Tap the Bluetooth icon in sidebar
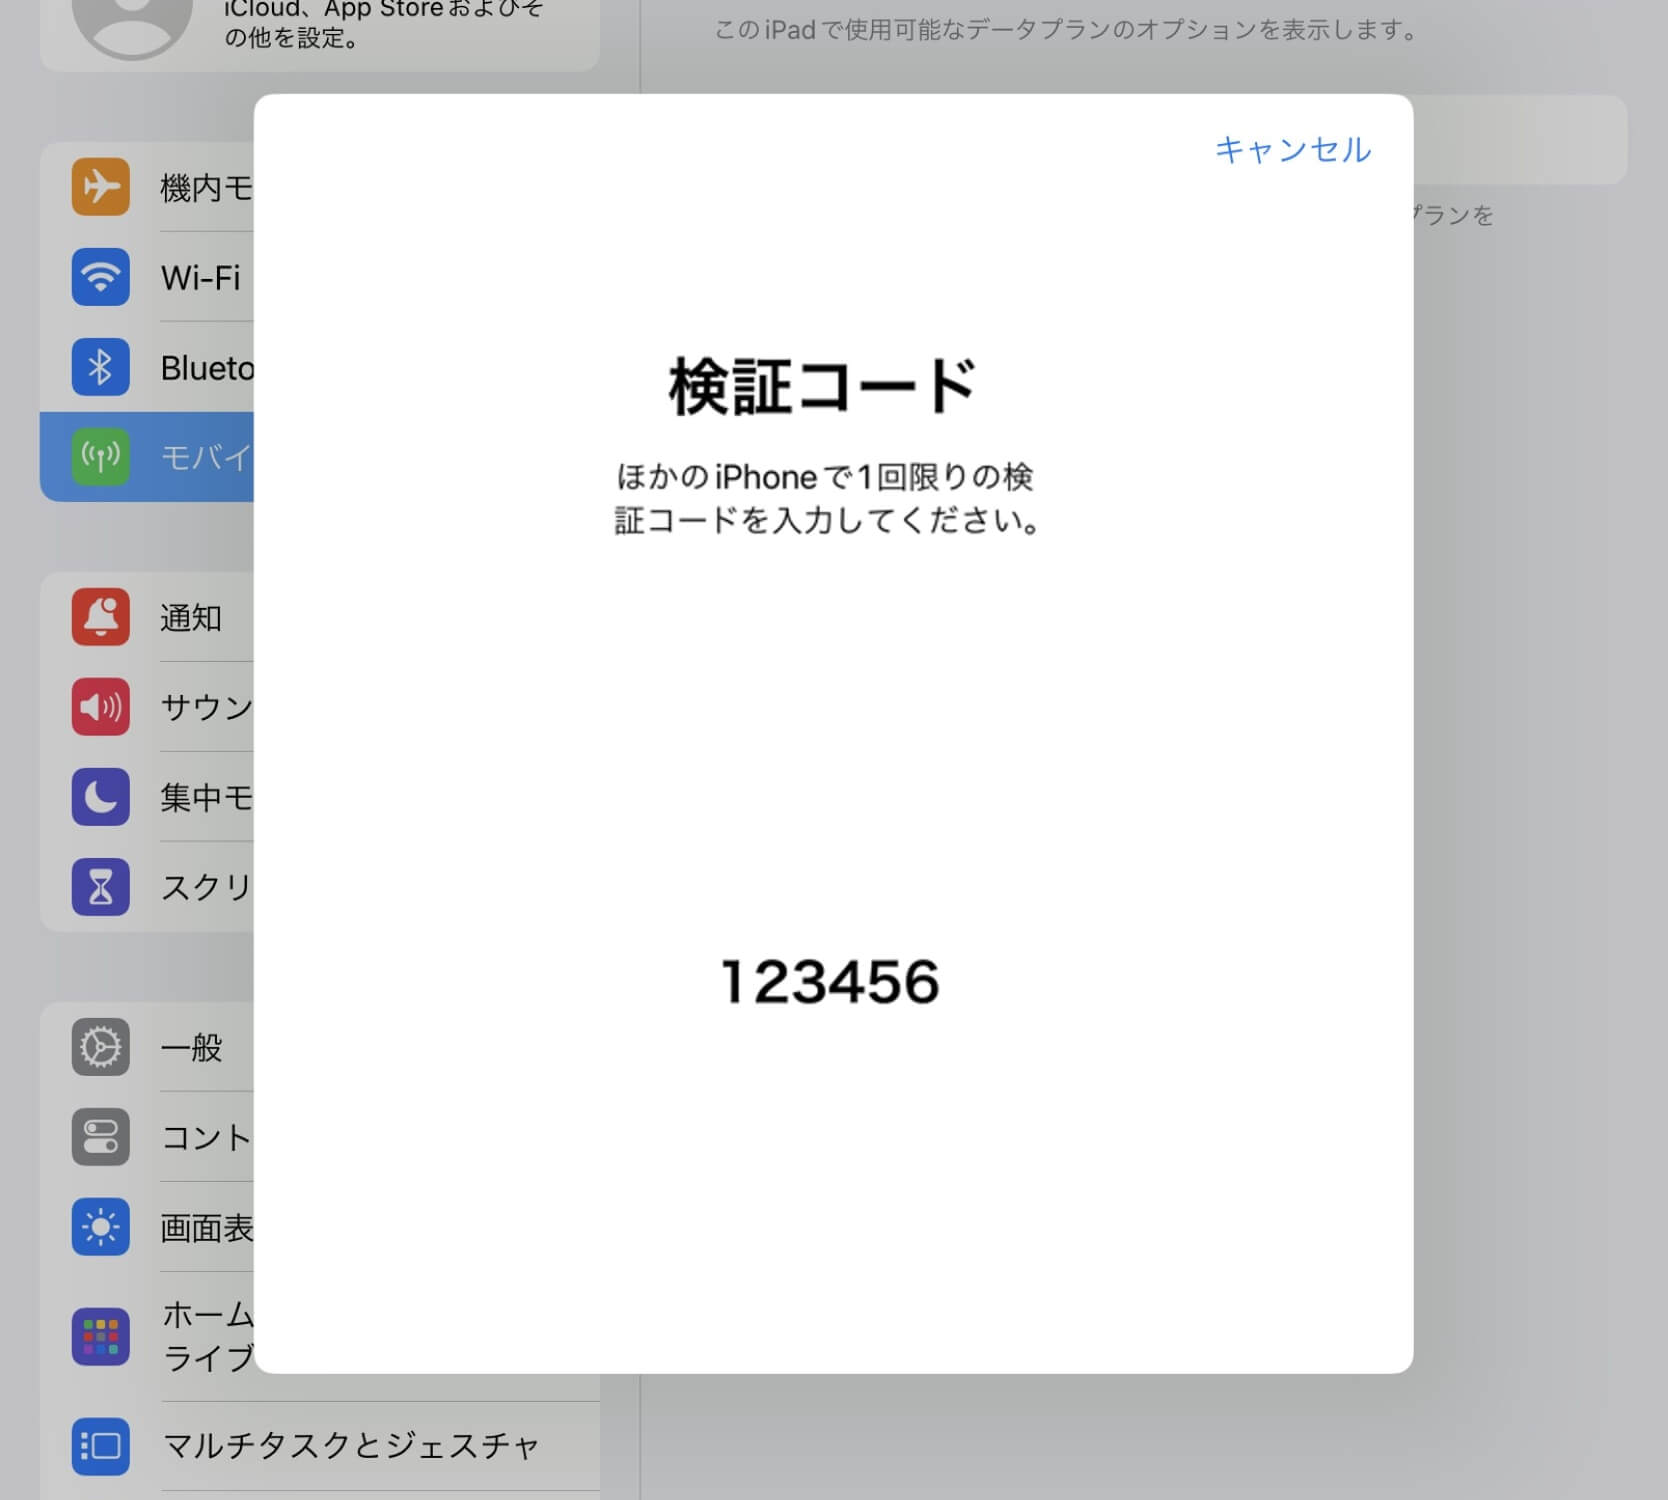Viewport: 1668px width, 1500px height. click(x=100, y=367)
